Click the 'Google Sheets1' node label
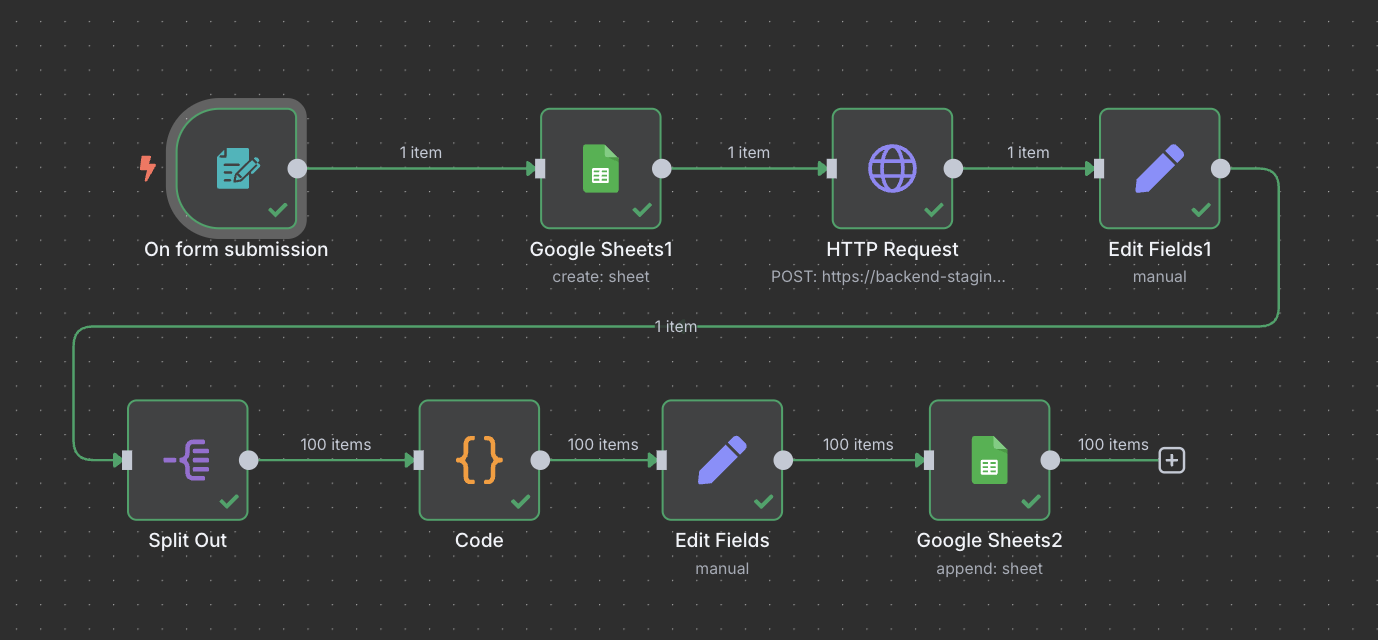 point(601,250)
